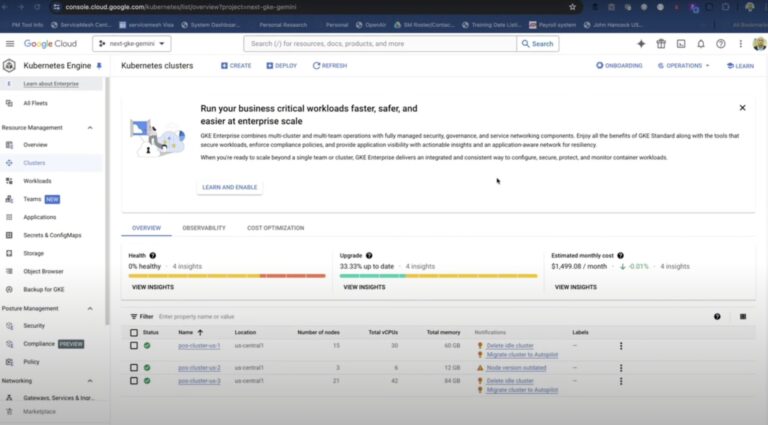Switch to the Observability tab

pyautogui.click(x=203, y=228)
